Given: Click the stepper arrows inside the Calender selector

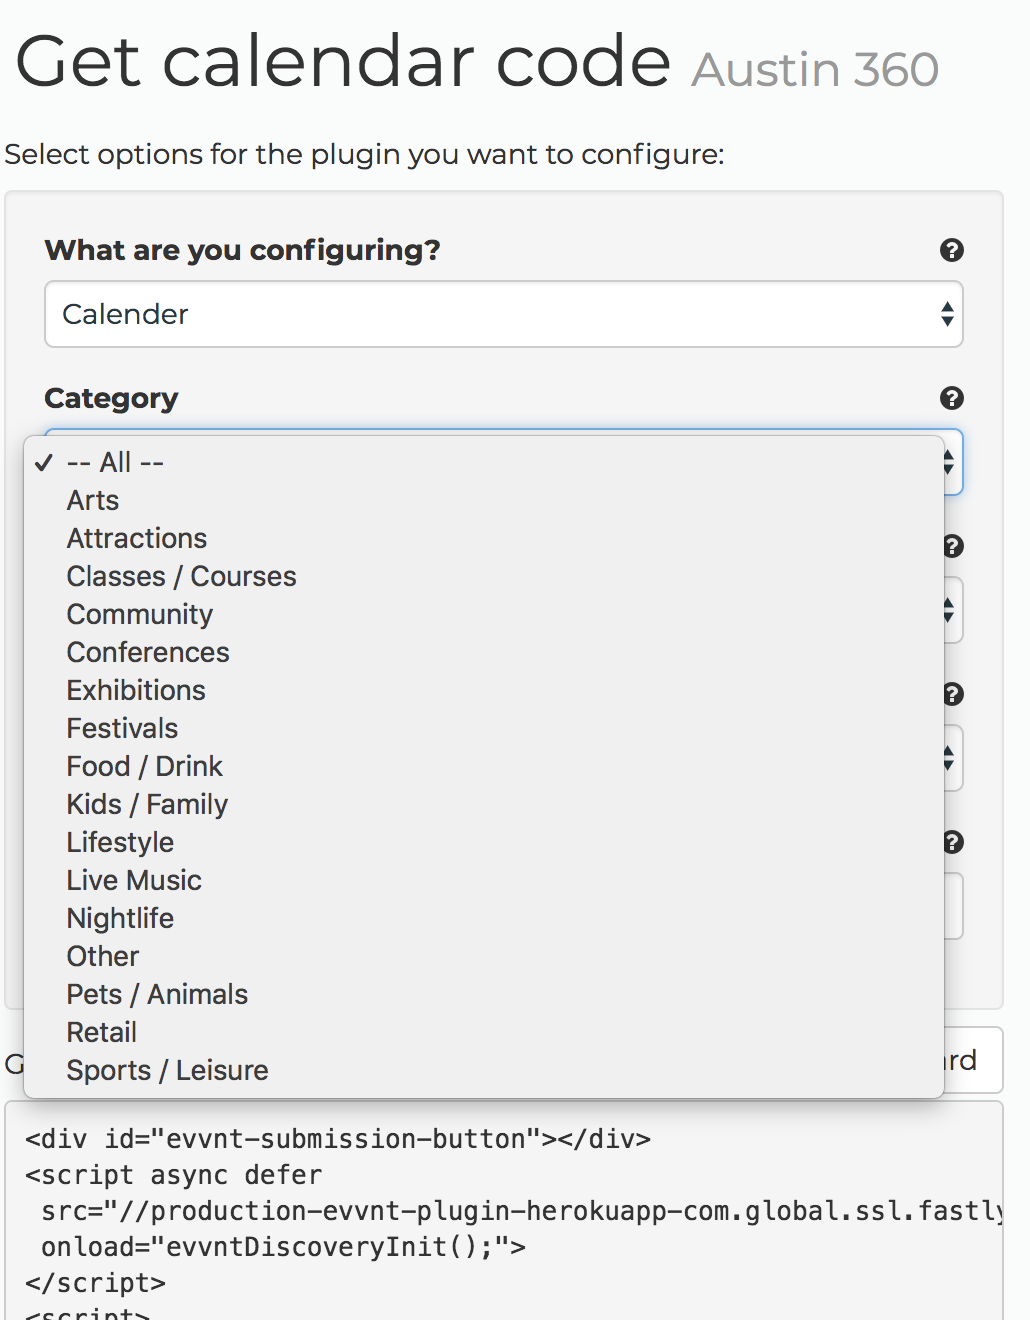Looking at the screenshot, I should [947, 314].
